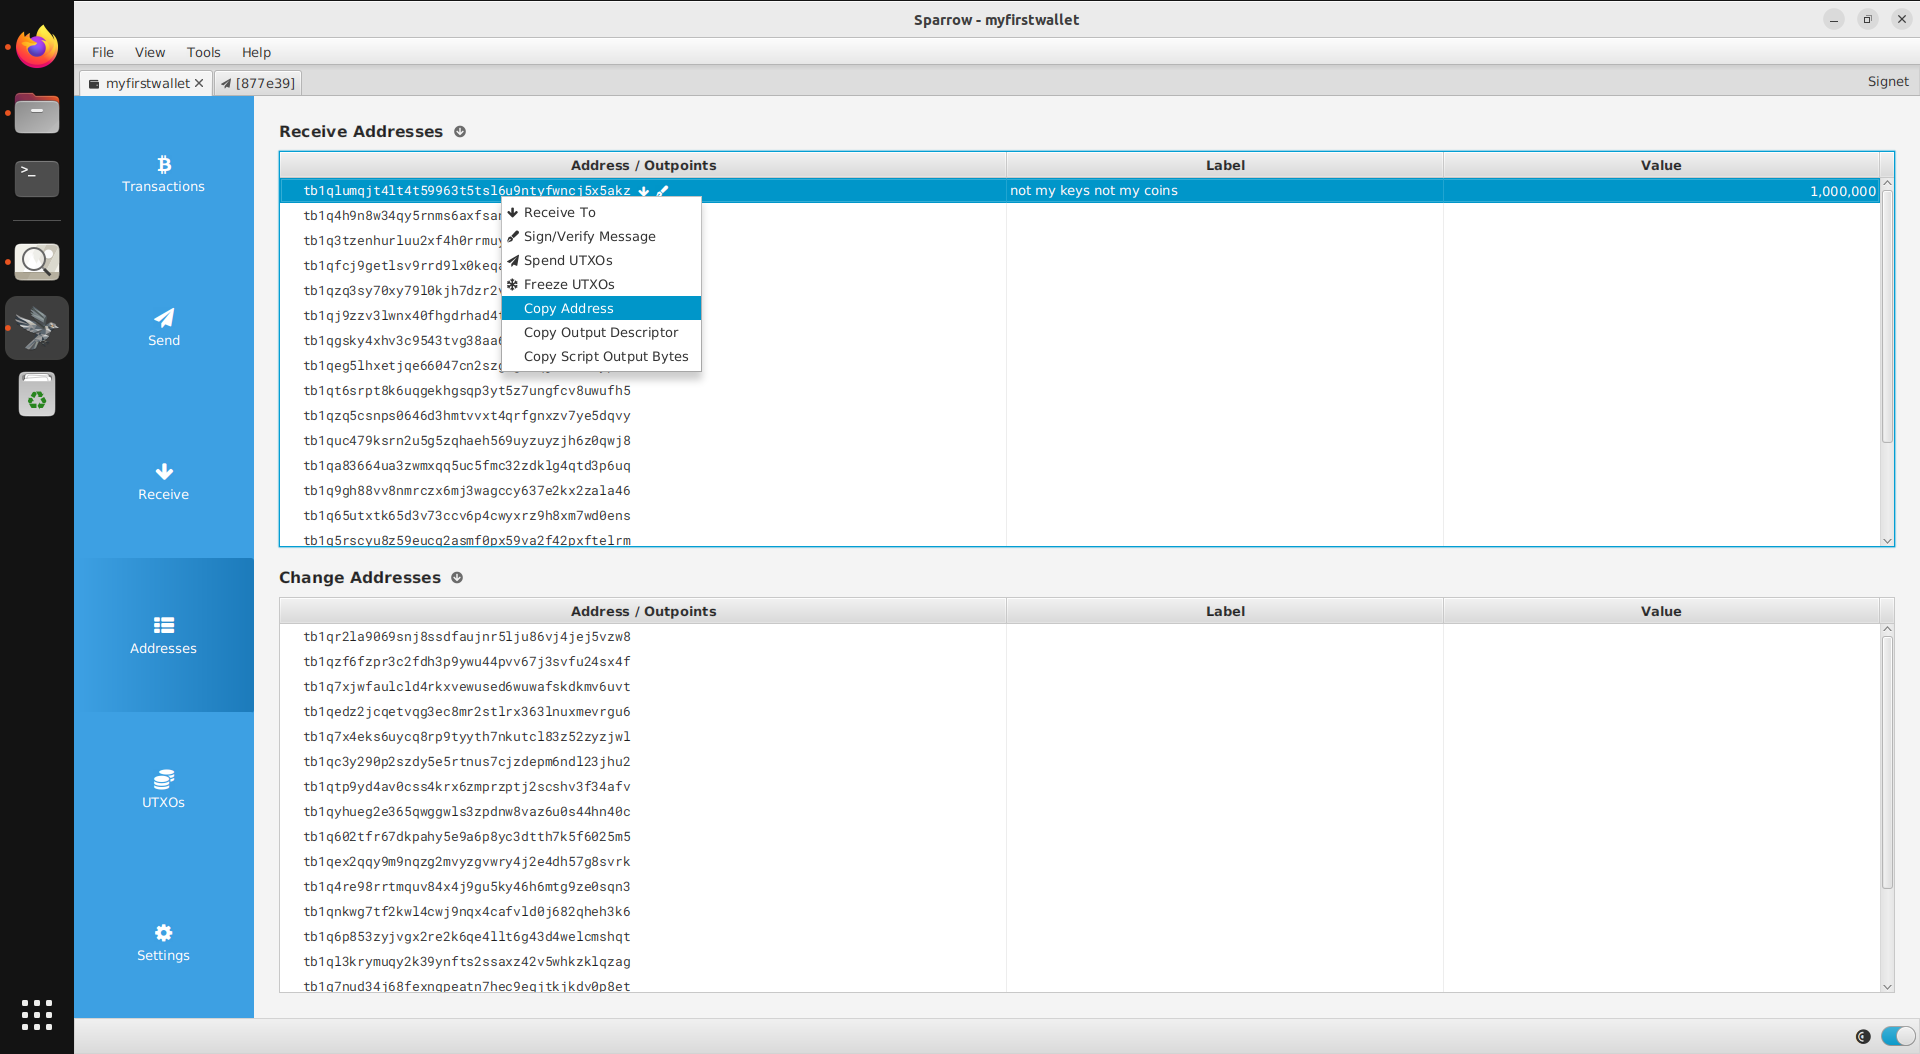Select change address tb1qr2la9069snj8ssdfaujnr5lju86vj4jej5vzw8
Image resolution: width=1920 pixels, height=1054 pixels.
click(x=467, y=637)
